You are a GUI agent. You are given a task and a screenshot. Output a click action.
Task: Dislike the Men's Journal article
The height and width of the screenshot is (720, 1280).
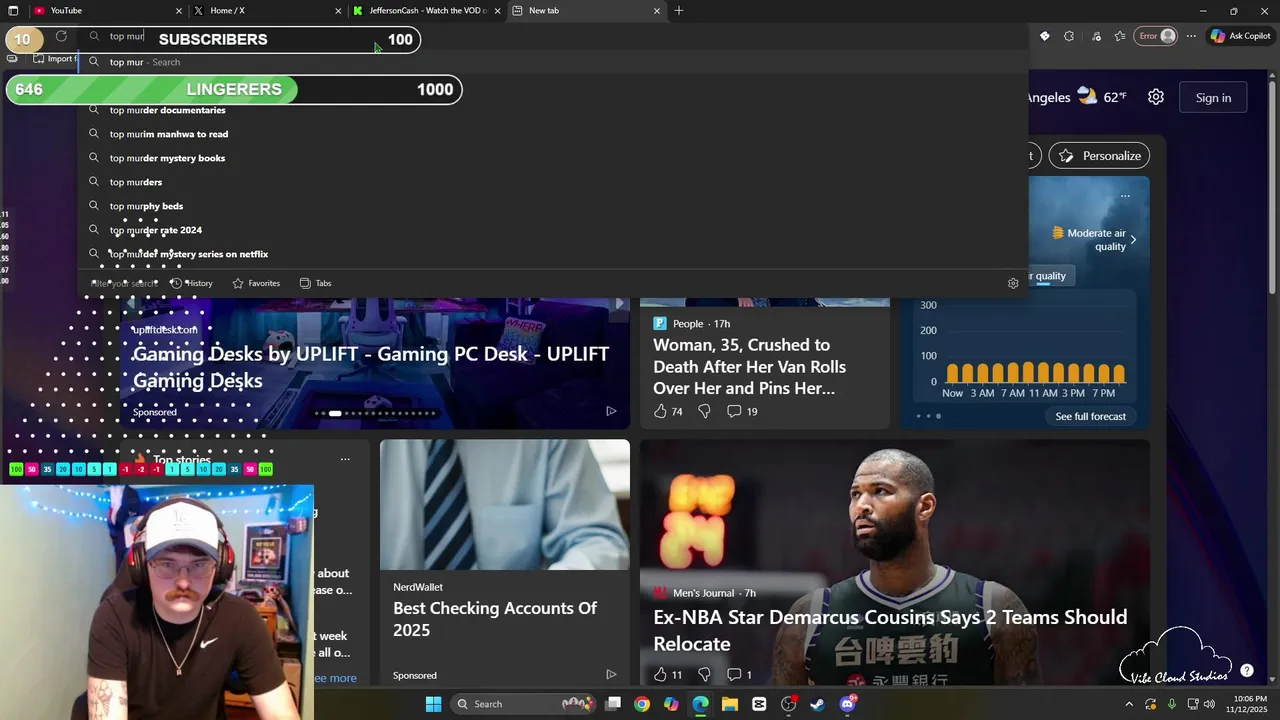[704, 675]
